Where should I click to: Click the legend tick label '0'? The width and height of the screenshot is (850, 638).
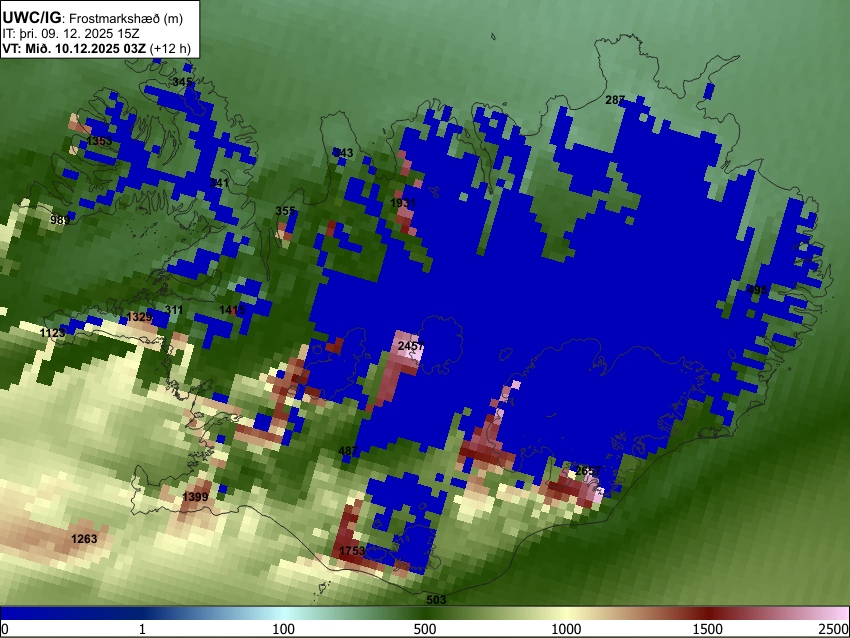point(5,629)
